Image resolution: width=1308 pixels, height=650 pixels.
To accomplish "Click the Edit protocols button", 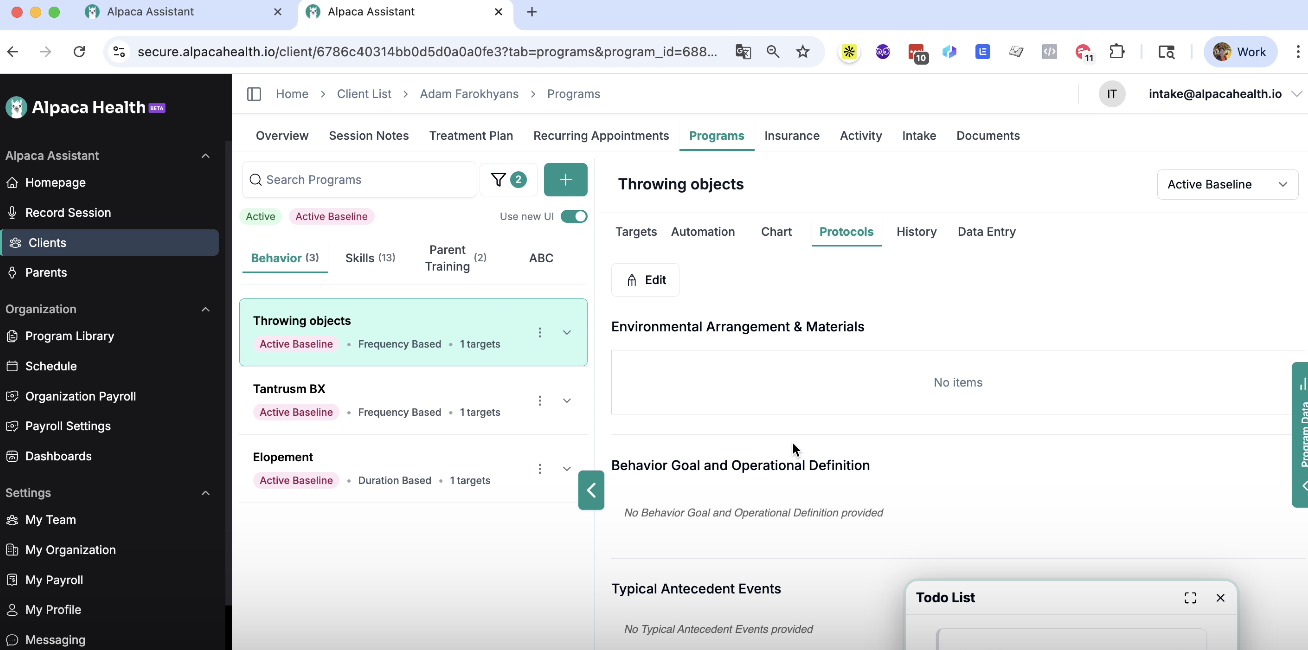I will [x=645, y=280].
